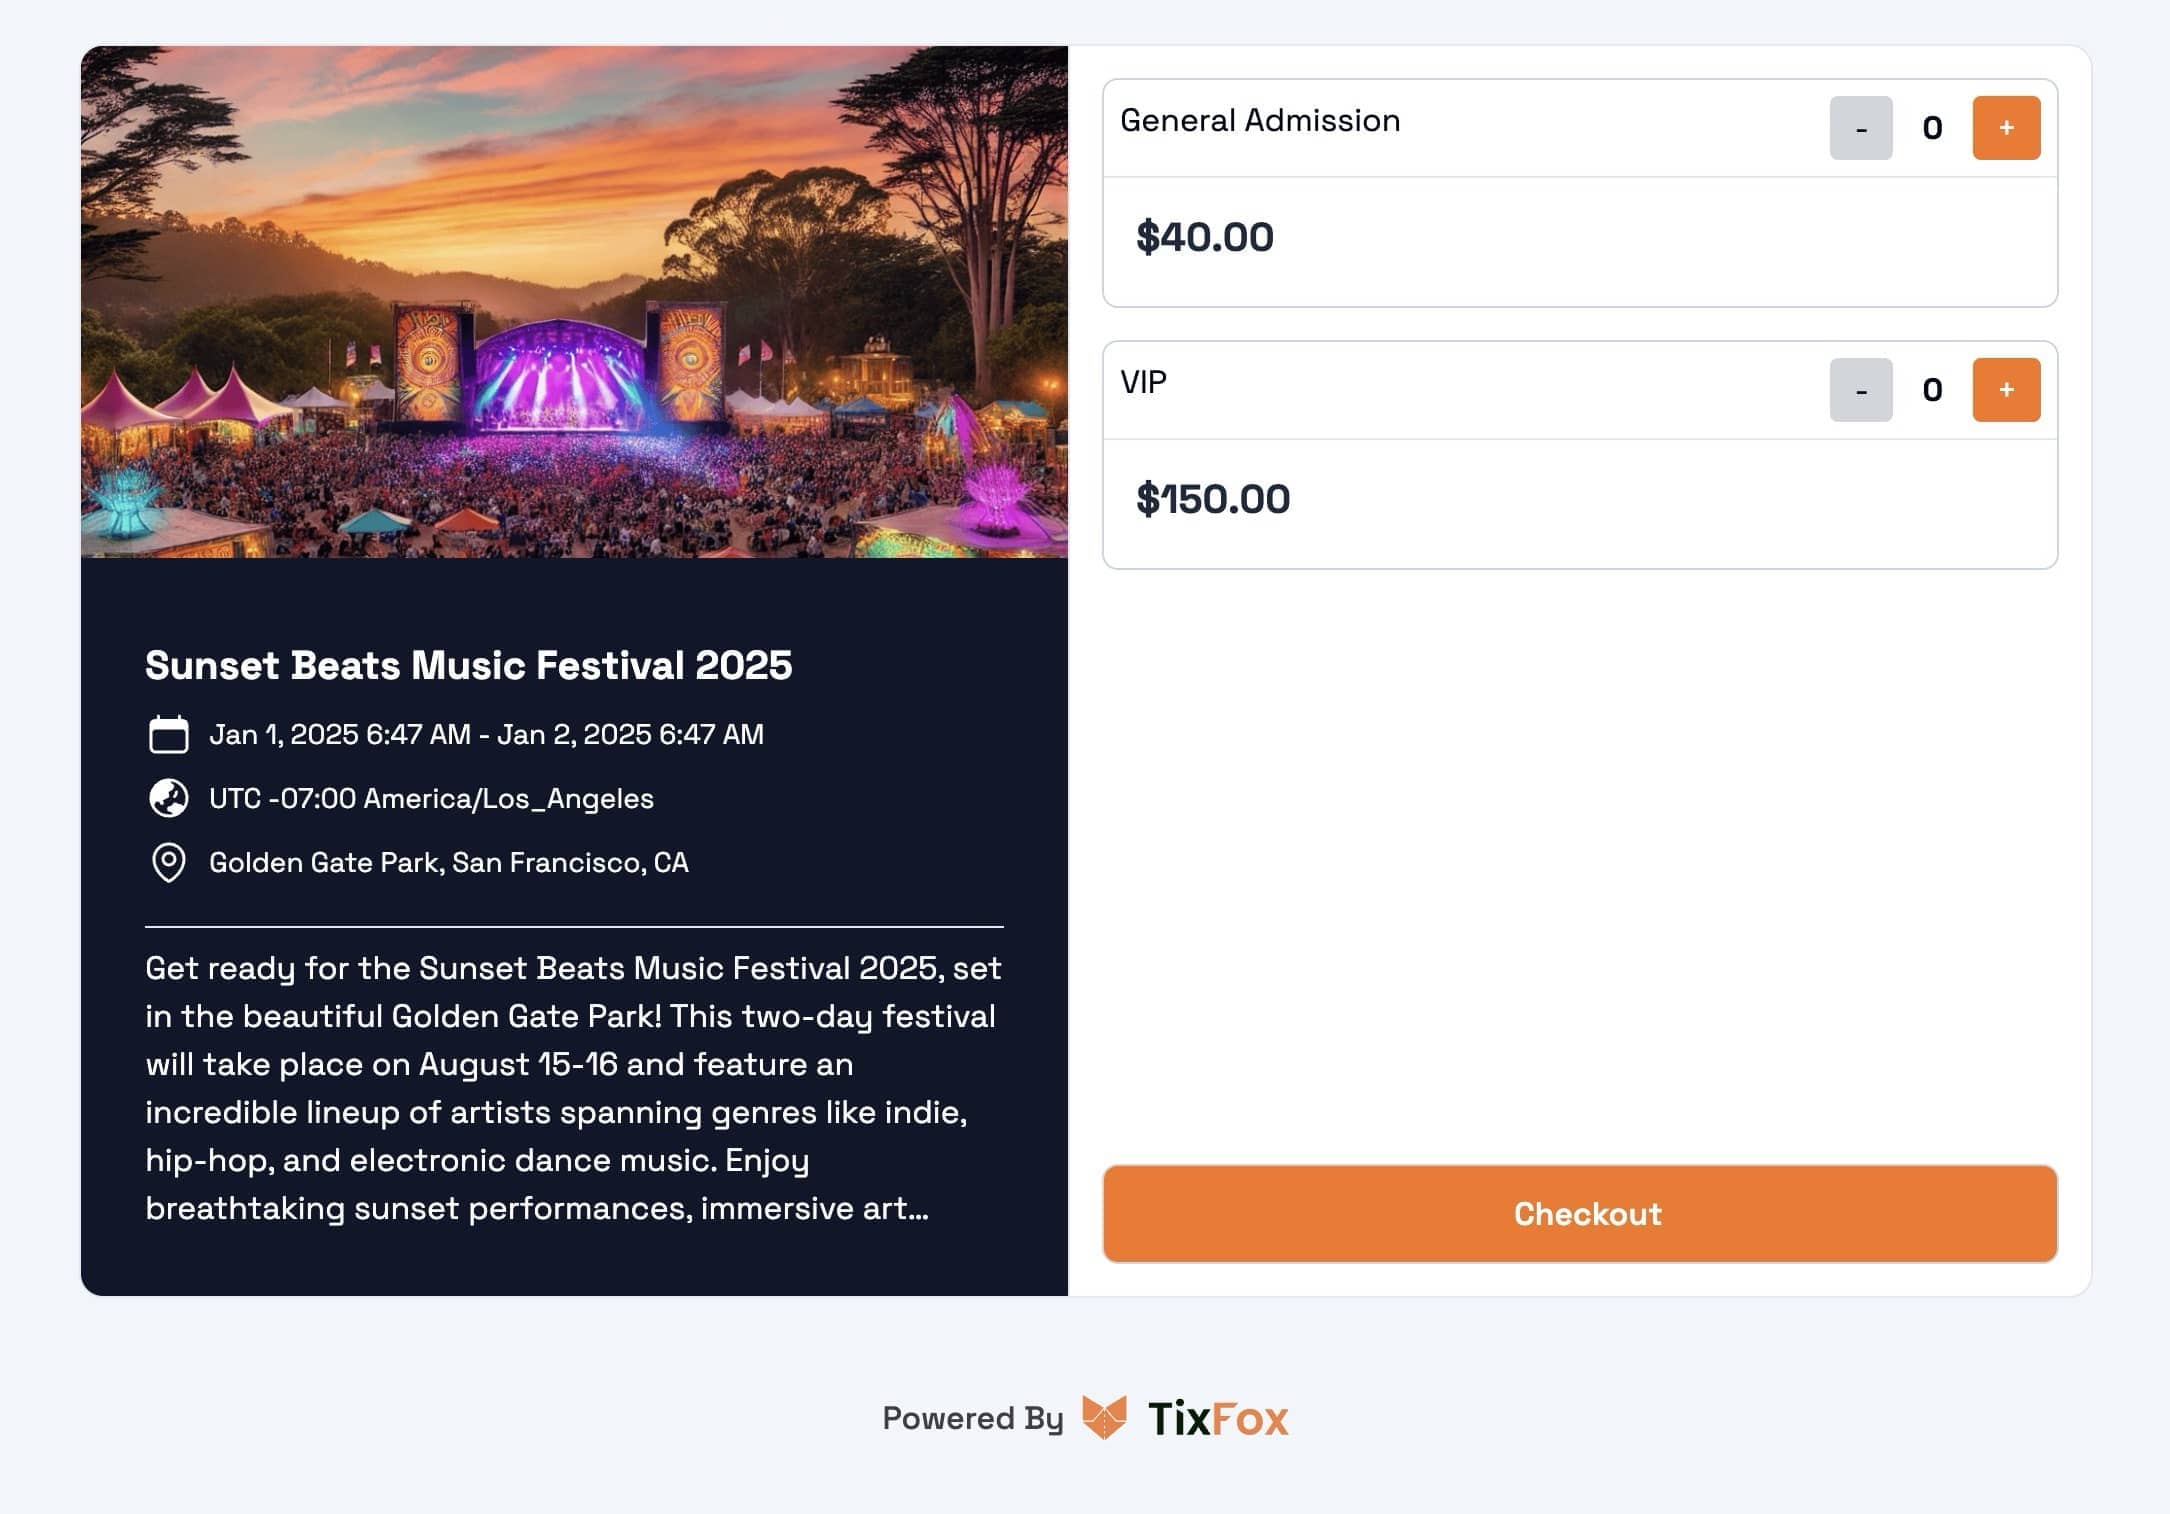The width and height of the screenshot is (2170, 1514).
Task: Click the calendar icon beside event dates
Action: click(x=168, y=734)
